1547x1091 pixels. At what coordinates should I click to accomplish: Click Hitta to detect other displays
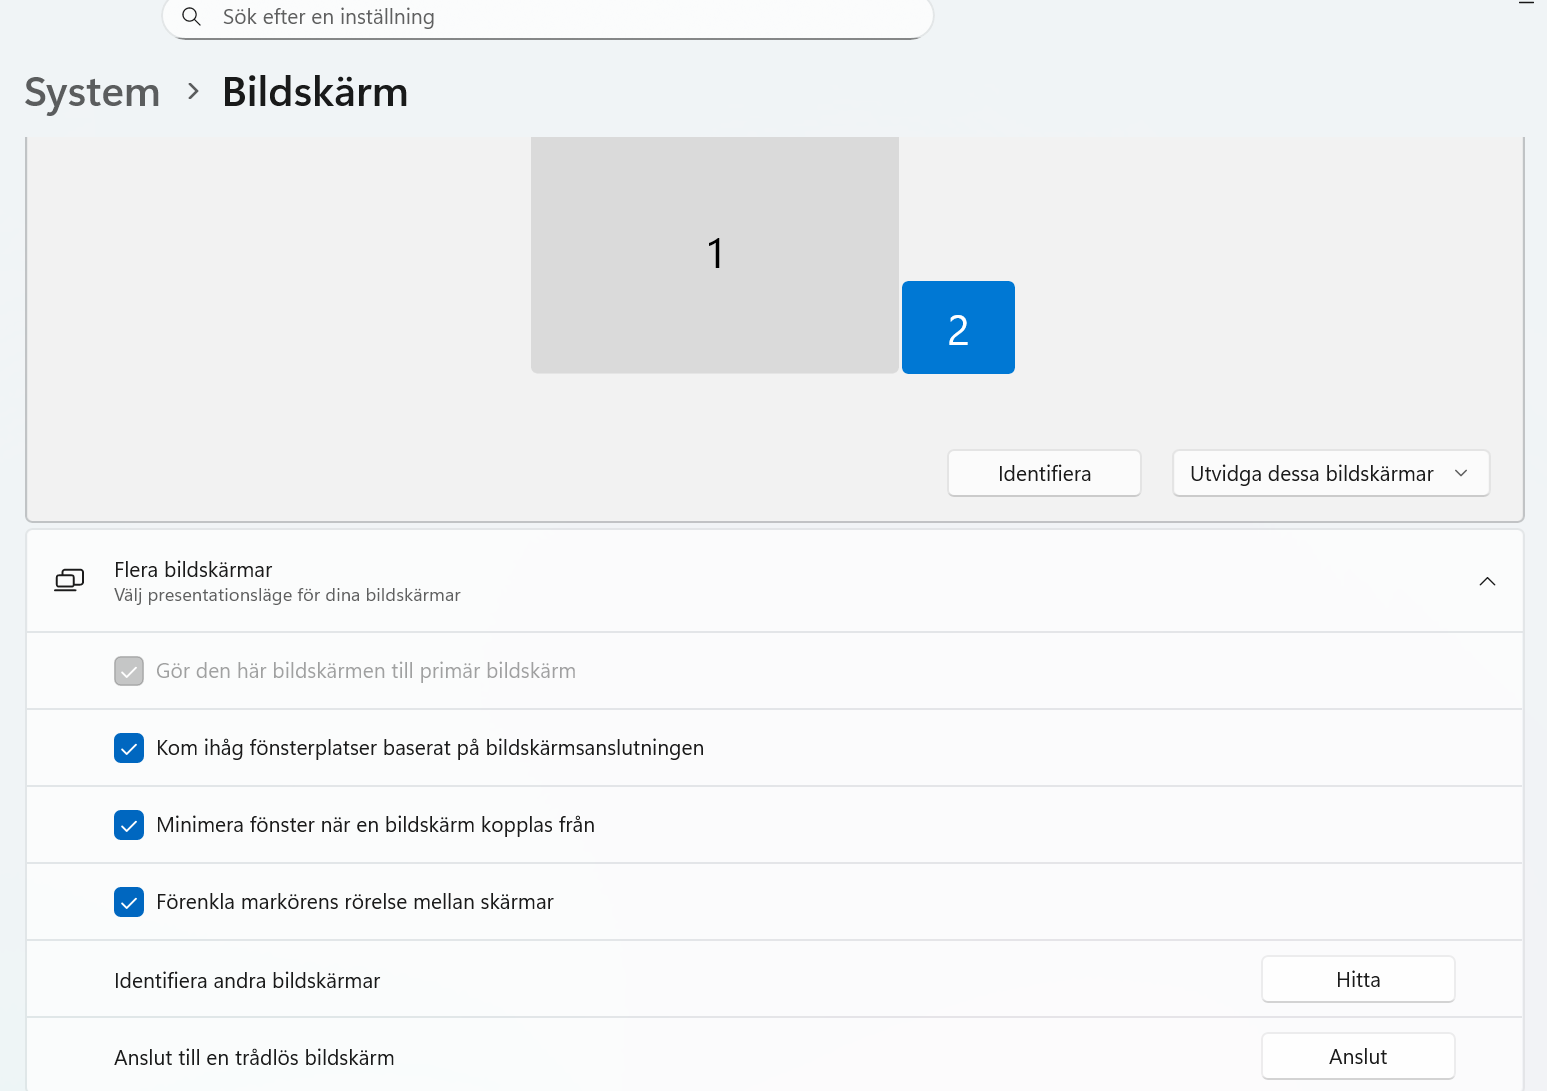tap(1358, 979)
